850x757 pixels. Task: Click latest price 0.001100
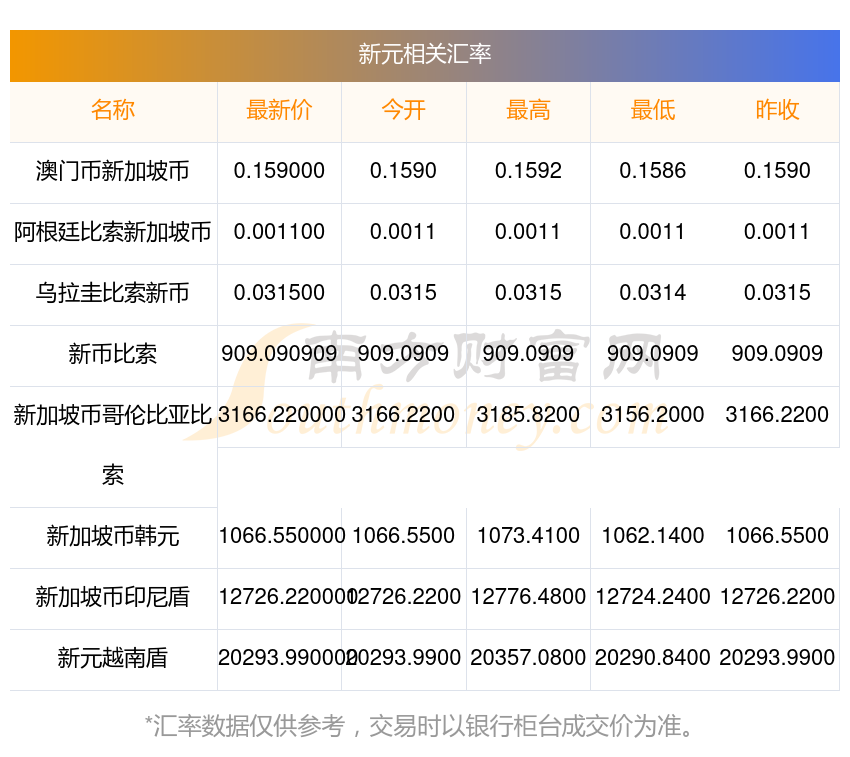[x=279, y=232]
